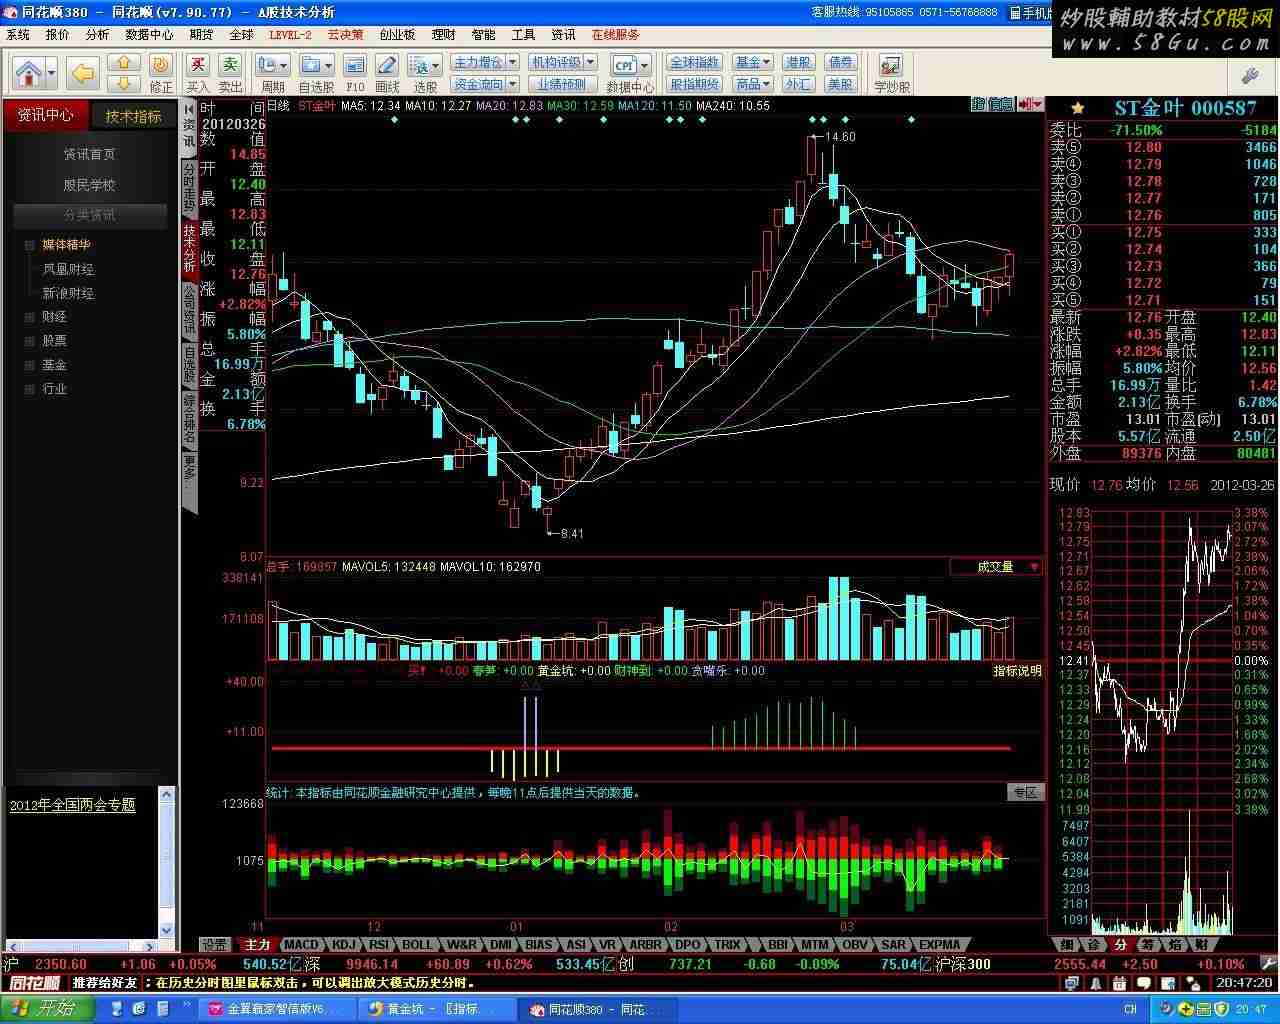Expand the 资金流向 dropdown
This screenshot has width=1280, height=1024.
[512, 85]
